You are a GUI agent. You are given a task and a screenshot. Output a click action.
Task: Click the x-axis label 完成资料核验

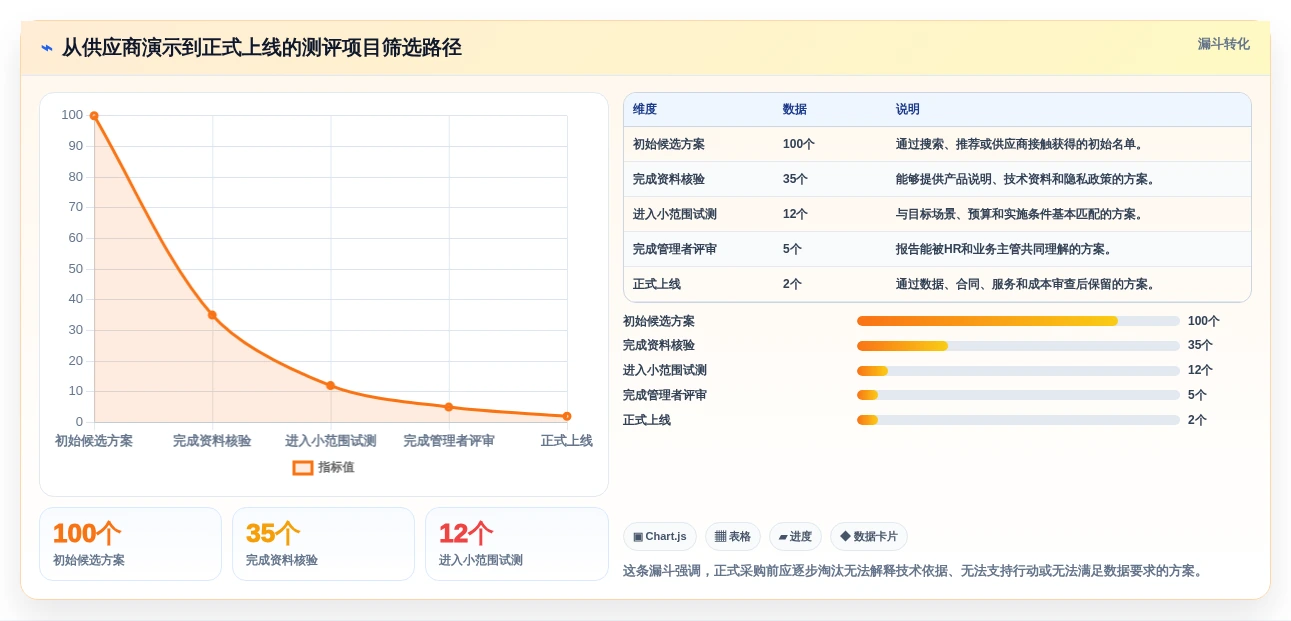[212, 441]
